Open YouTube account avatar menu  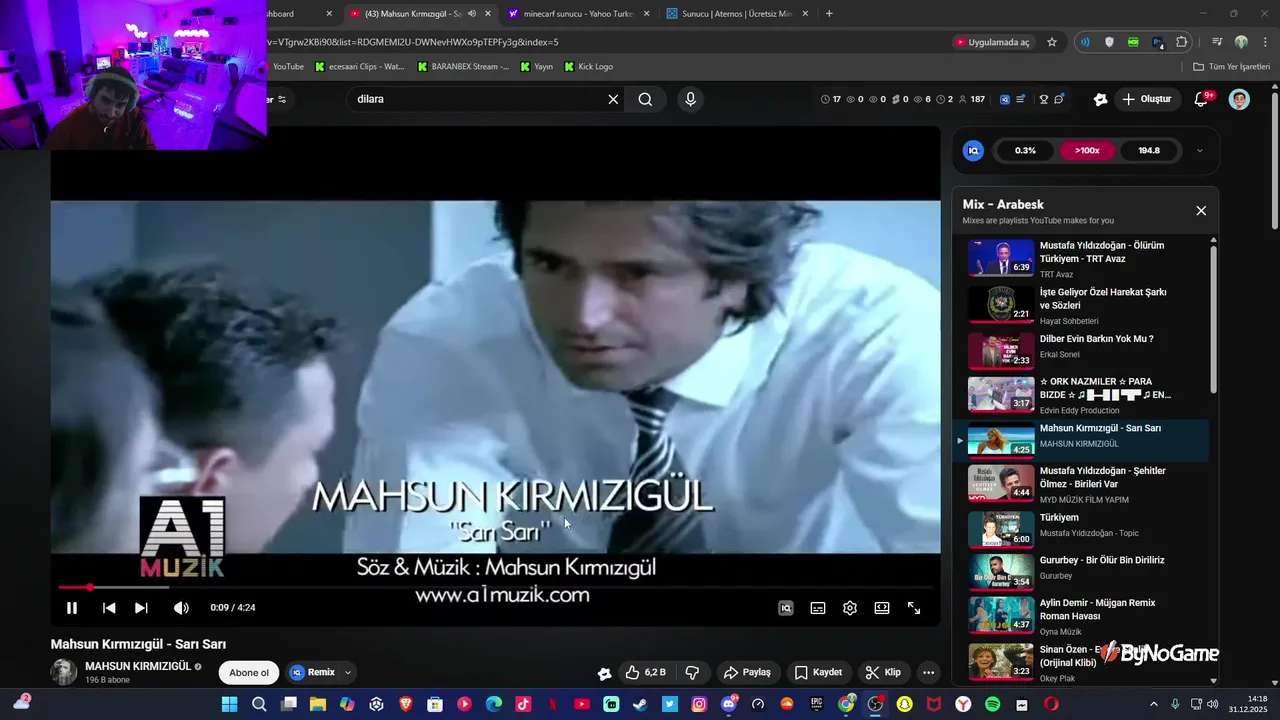tap(1239, 99)
